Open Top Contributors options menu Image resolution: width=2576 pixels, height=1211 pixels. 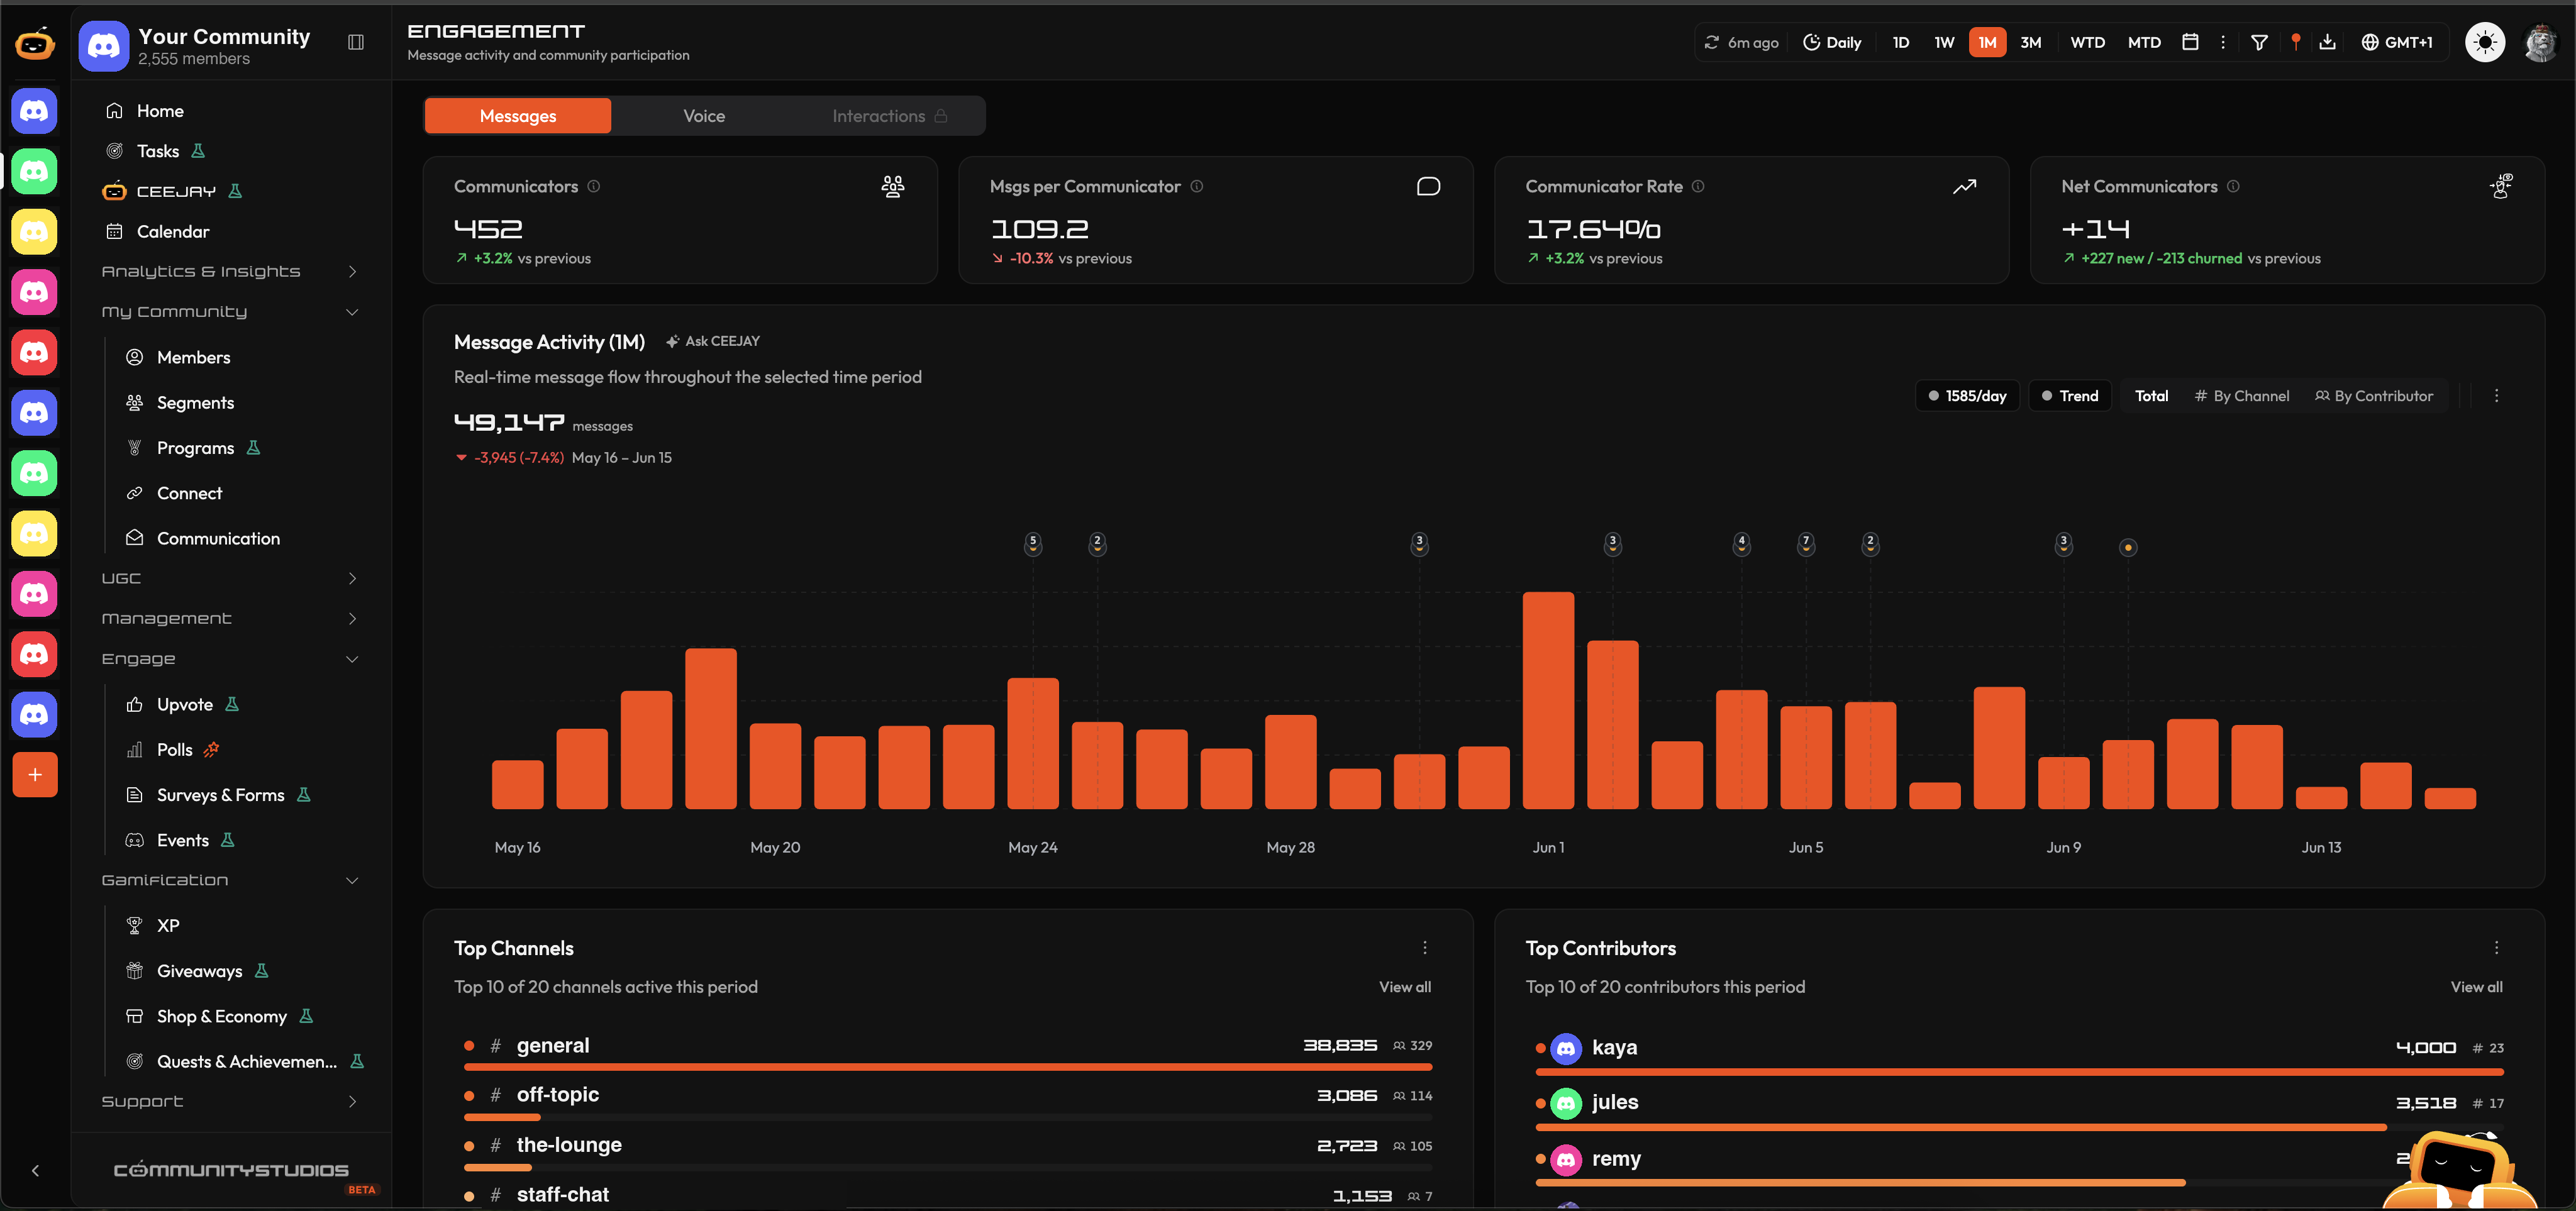tap(2496, 948)
